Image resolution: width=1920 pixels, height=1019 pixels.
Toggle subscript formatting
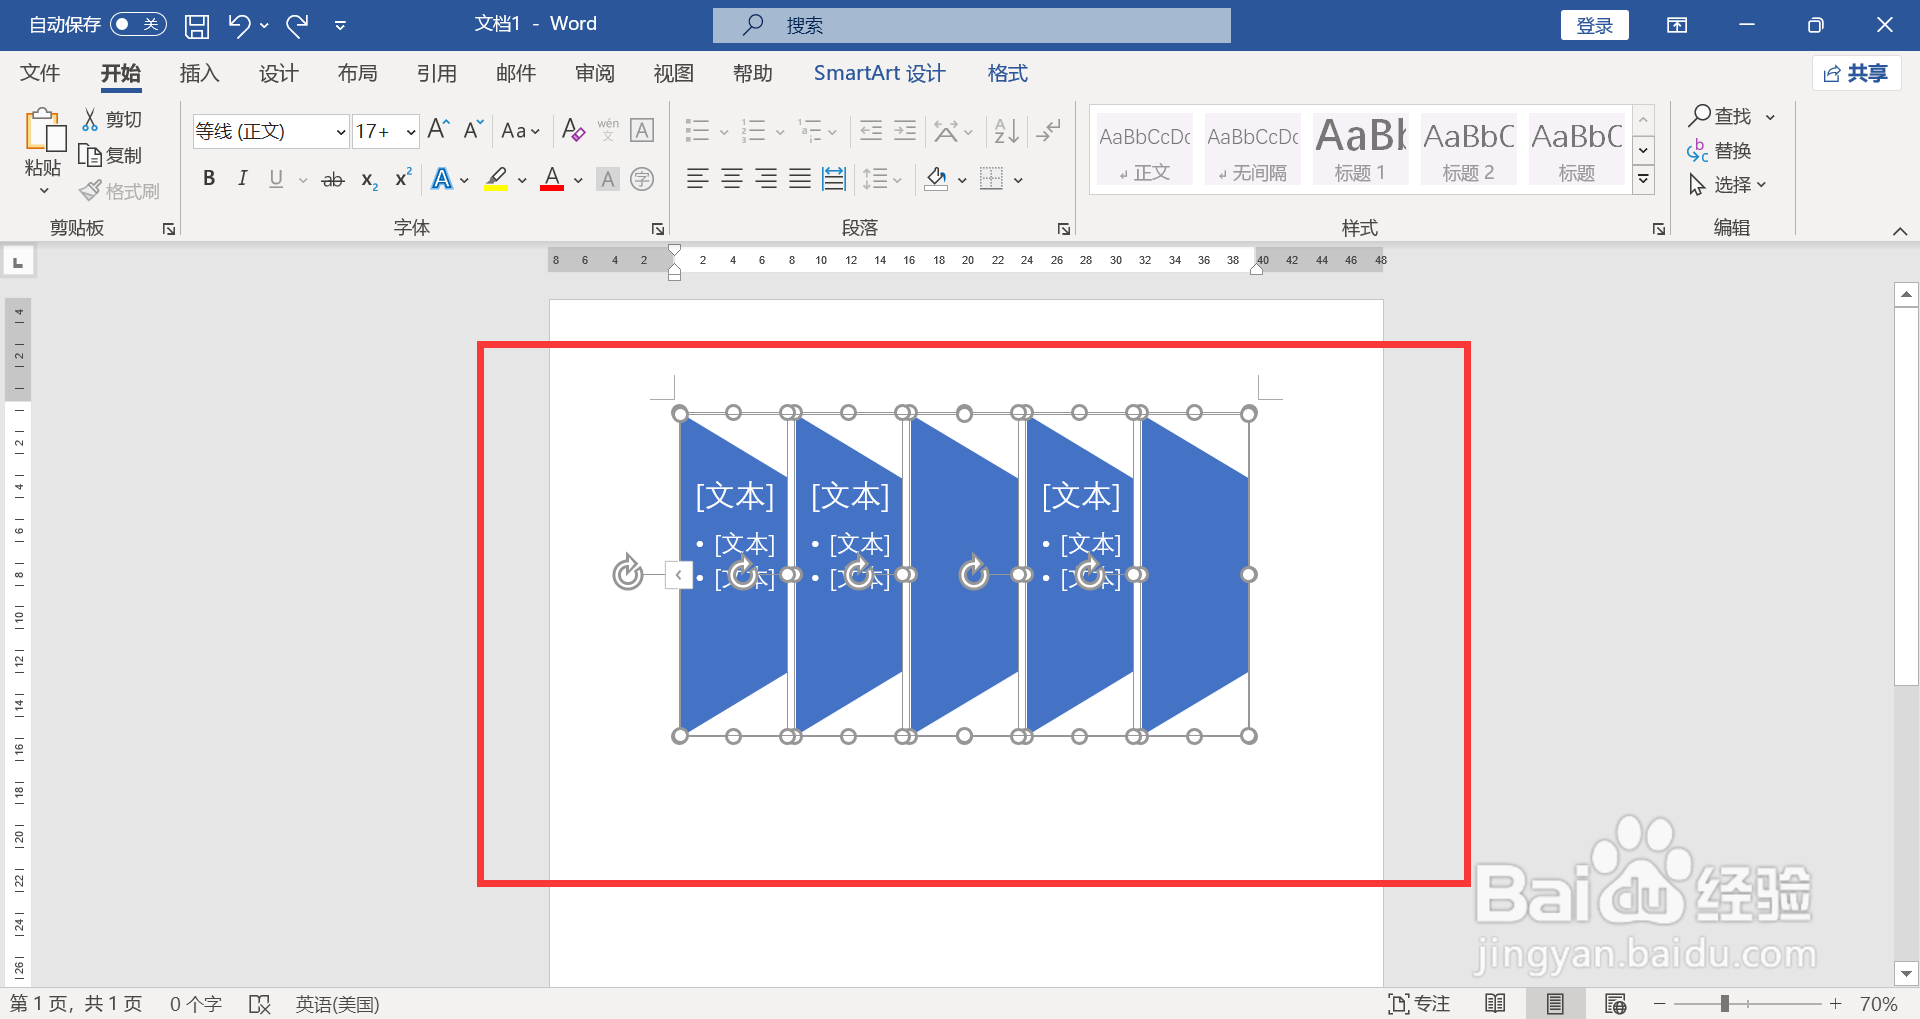pos(369,180)
